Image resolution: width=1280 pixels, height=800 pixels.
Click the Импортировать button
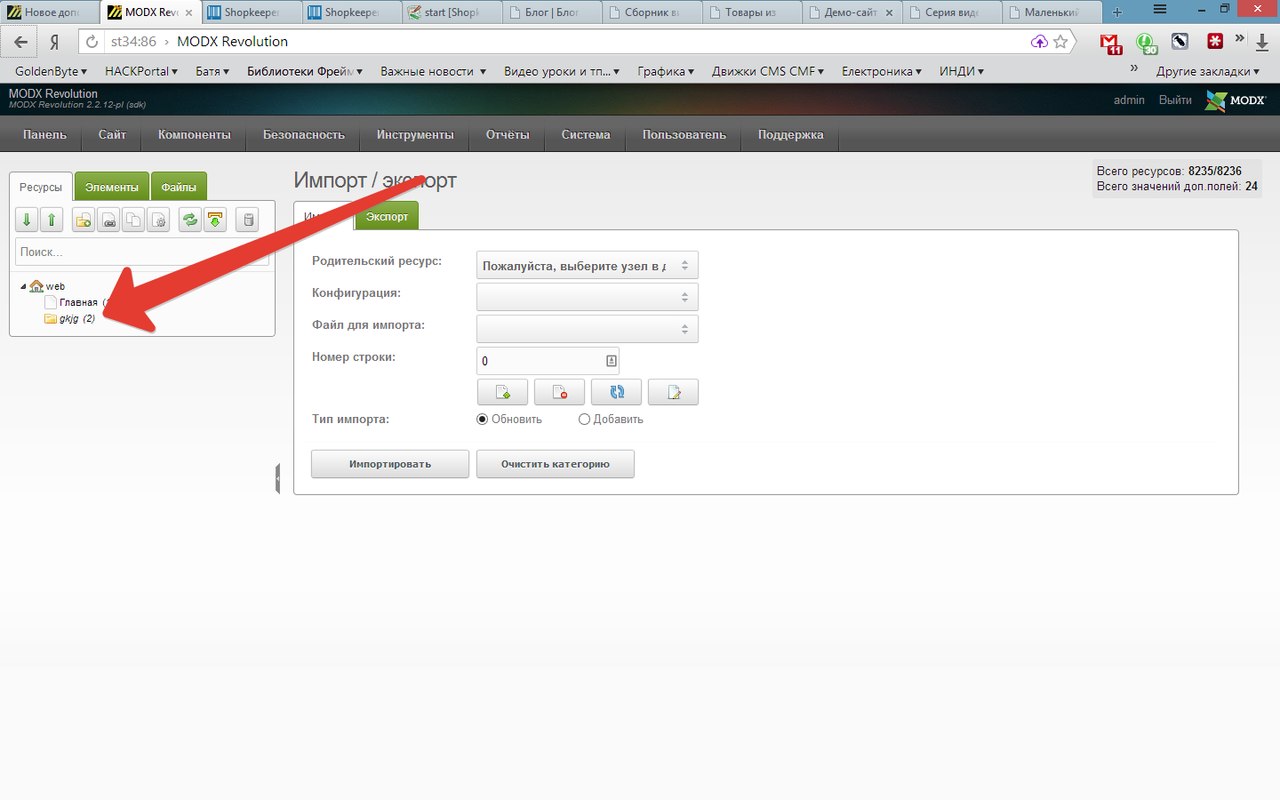[x=390, y=464]
